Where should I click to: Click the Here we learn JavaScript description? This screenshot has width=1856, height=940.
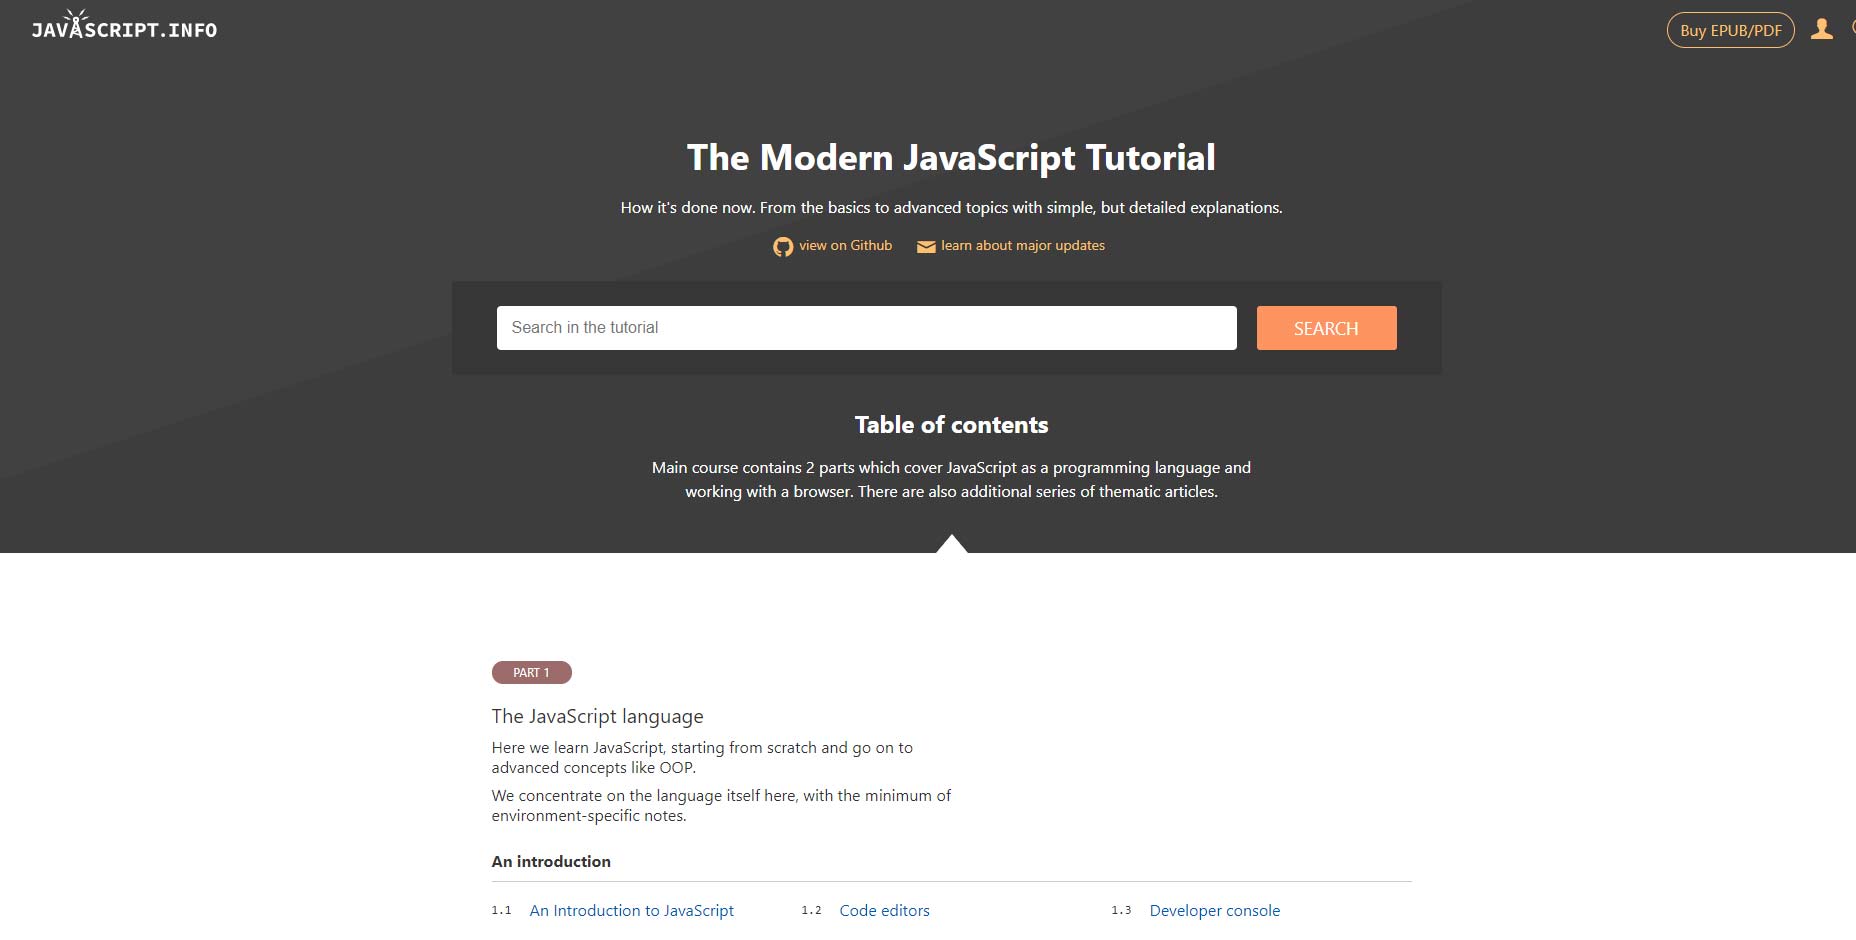(702, 757)
